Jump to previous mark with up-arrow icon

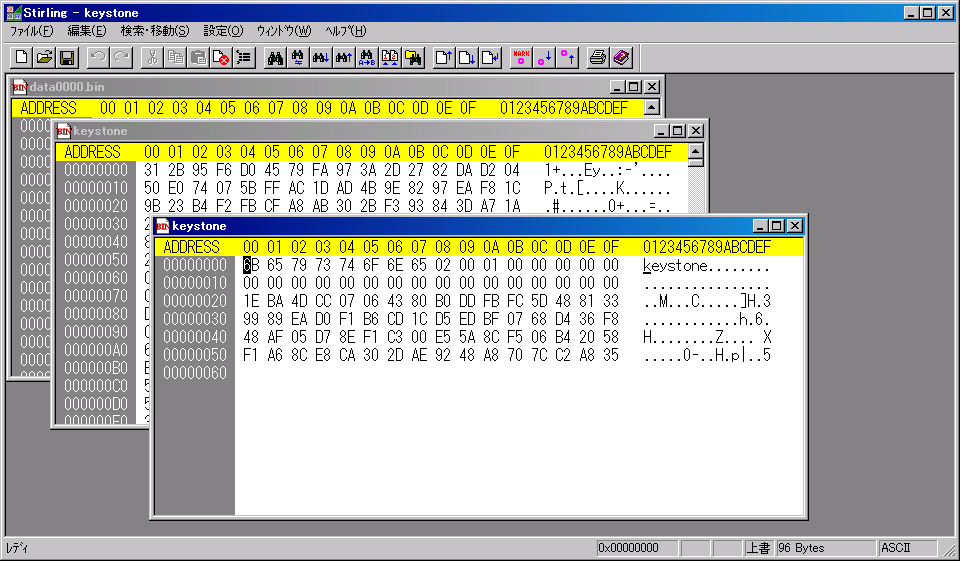click(x=568, y=58)
